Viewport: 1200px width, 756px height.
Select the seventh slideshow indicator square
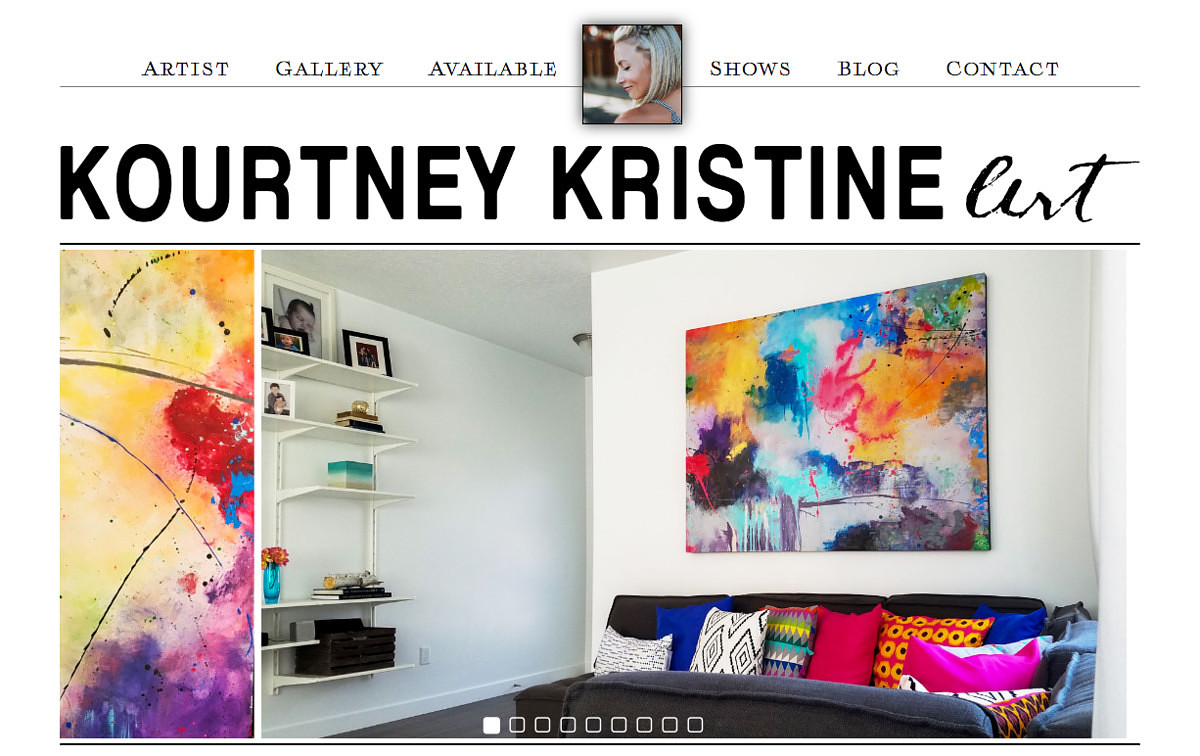[645, 725]
